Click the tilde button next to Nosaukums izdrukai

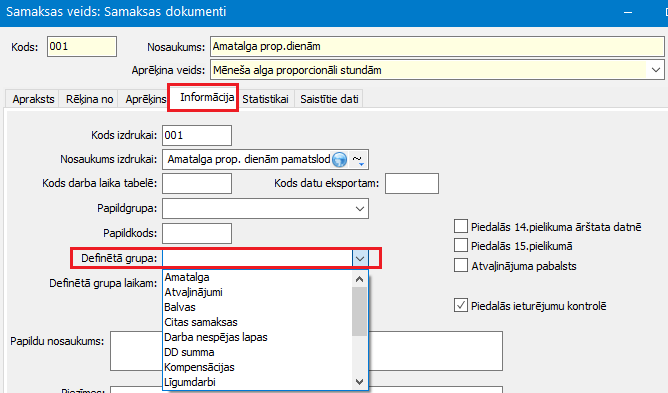(357, 160)
